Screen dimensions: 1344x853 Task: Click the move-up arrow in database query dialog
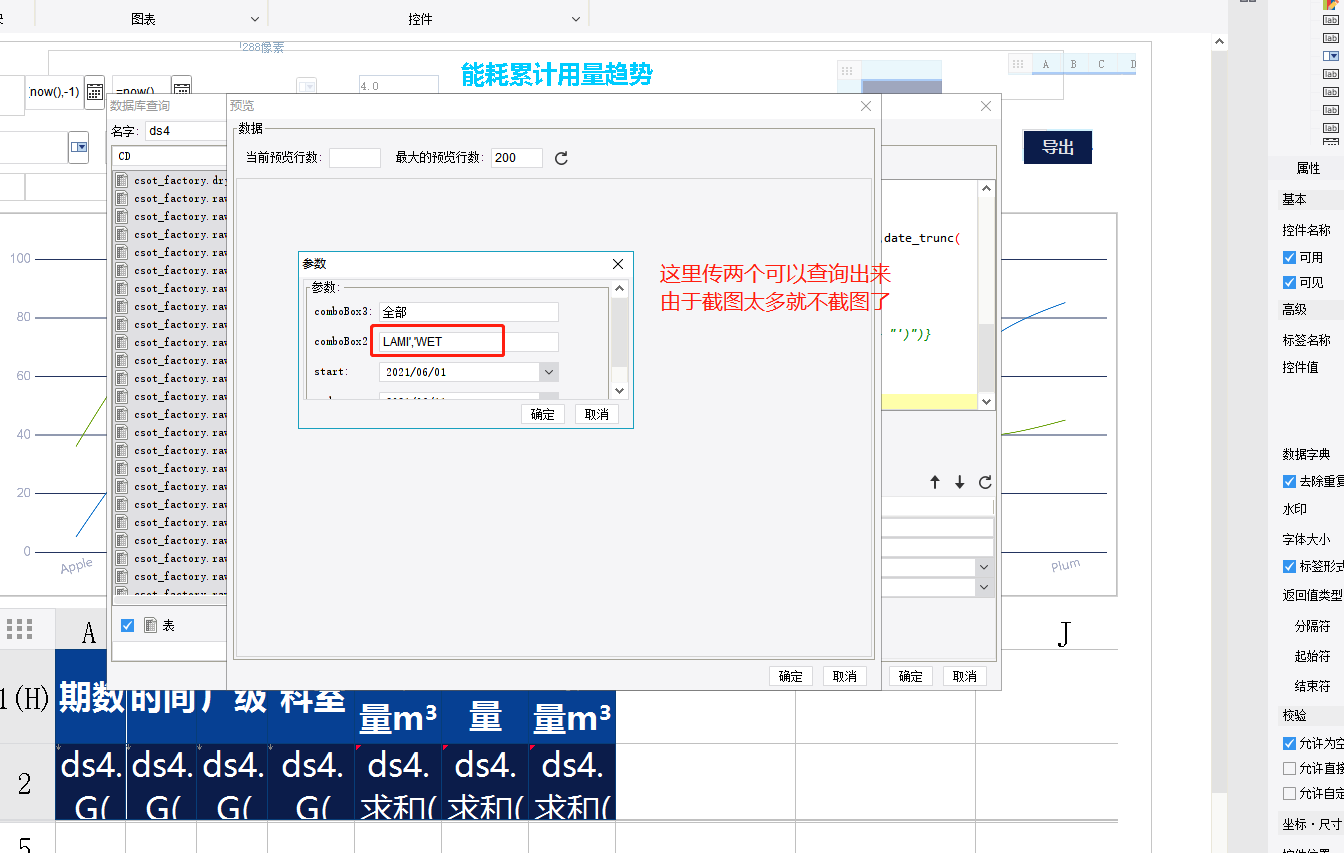pyautogui.click(x=935, y=482)
